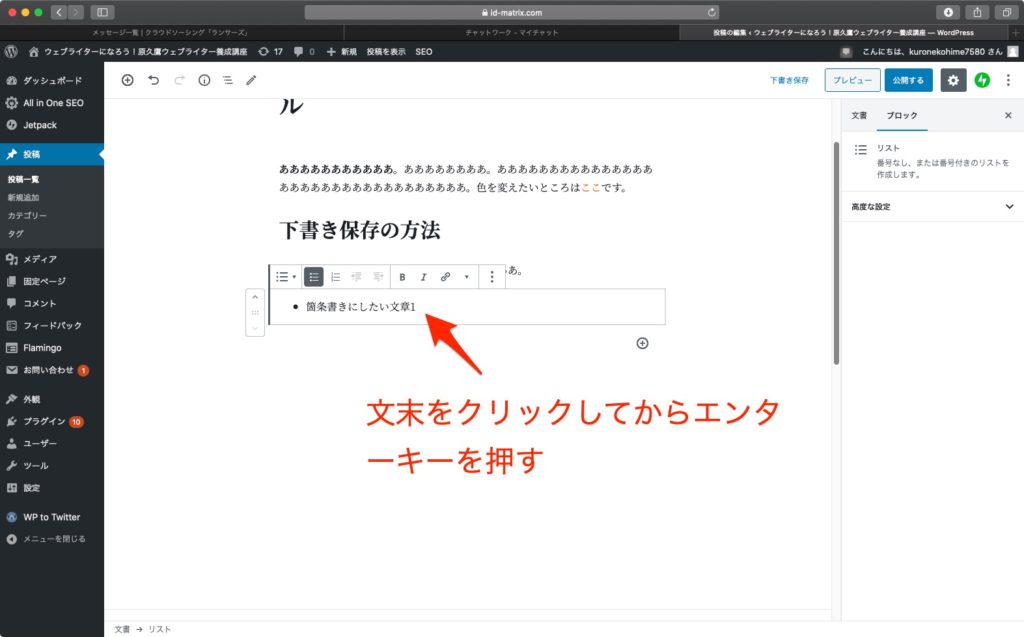The image size is (1024, 637).
Task: Redo the last undone edit
Action: (x=179, y=80)
